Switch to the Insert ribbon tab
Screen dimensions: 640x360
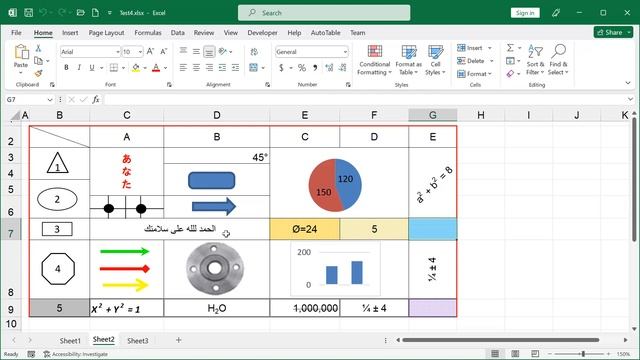point(70,33)
